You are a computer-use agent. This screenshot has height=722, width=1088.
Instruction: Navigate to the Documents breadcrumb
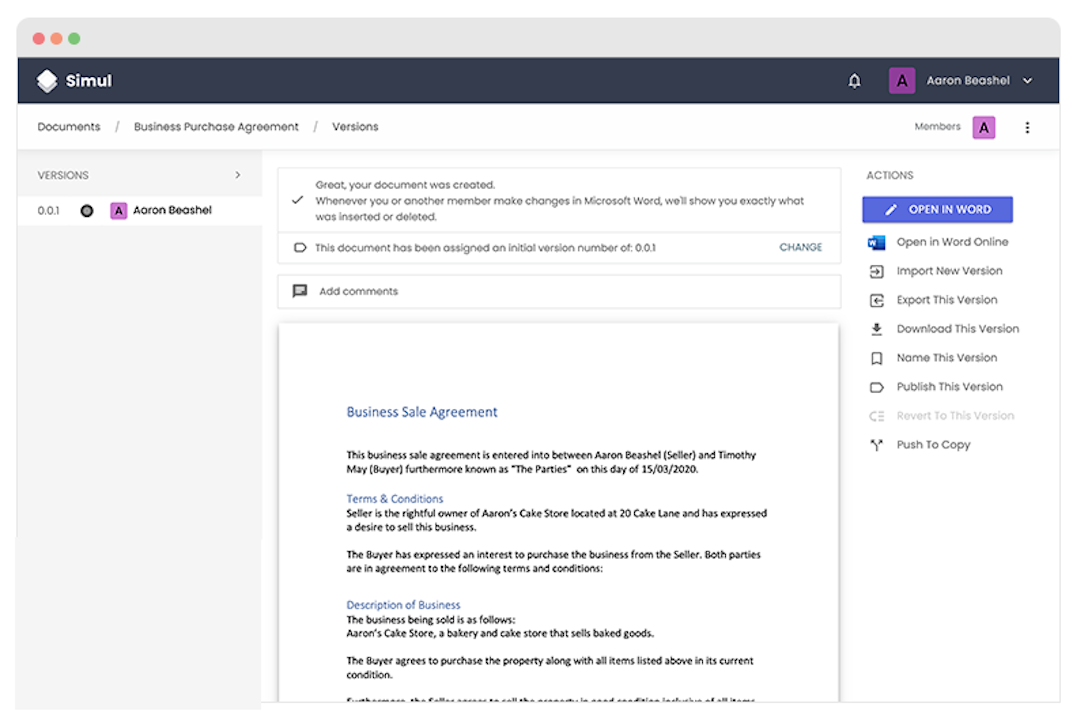pos(68,127)
